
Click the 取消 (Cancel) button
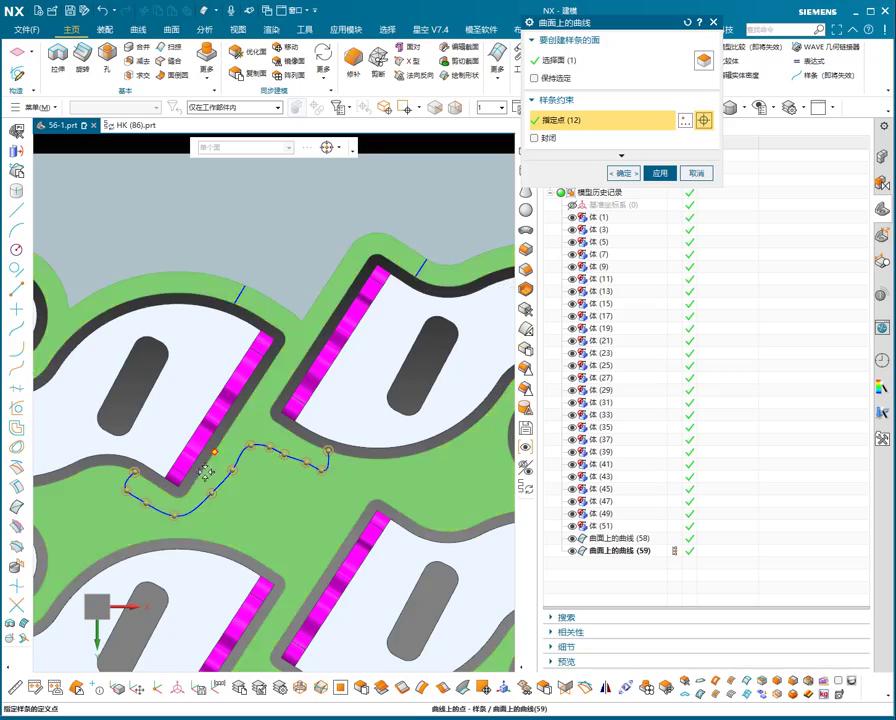click(696, 173)
